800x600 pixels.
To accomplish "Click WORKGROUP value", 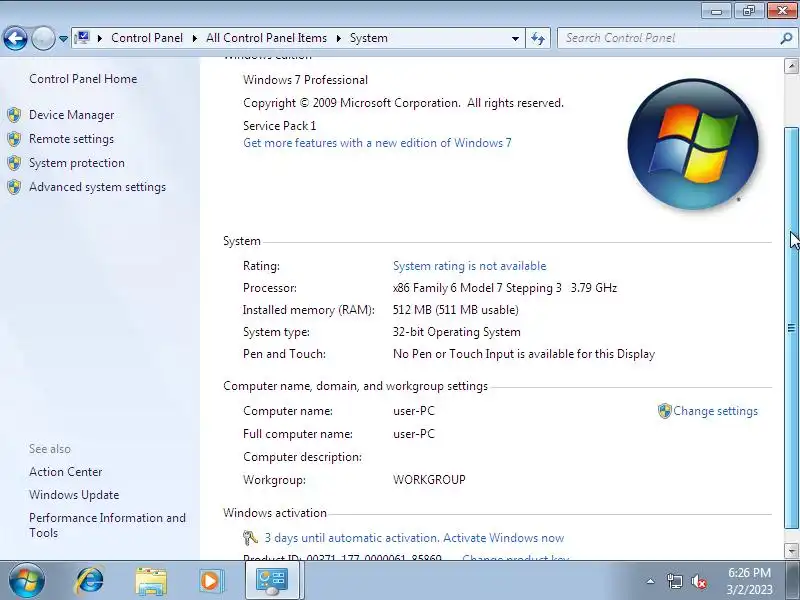I will tap(429, 480).
